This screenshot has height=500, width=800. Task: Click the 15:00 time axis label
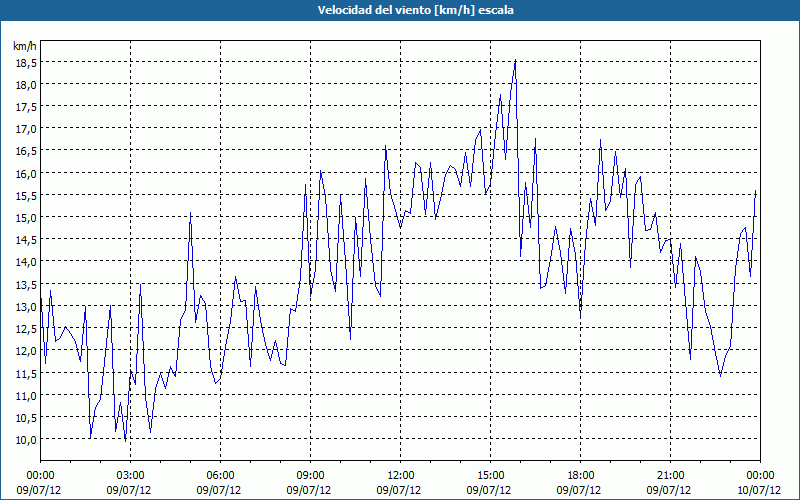[x=490, y=476]
